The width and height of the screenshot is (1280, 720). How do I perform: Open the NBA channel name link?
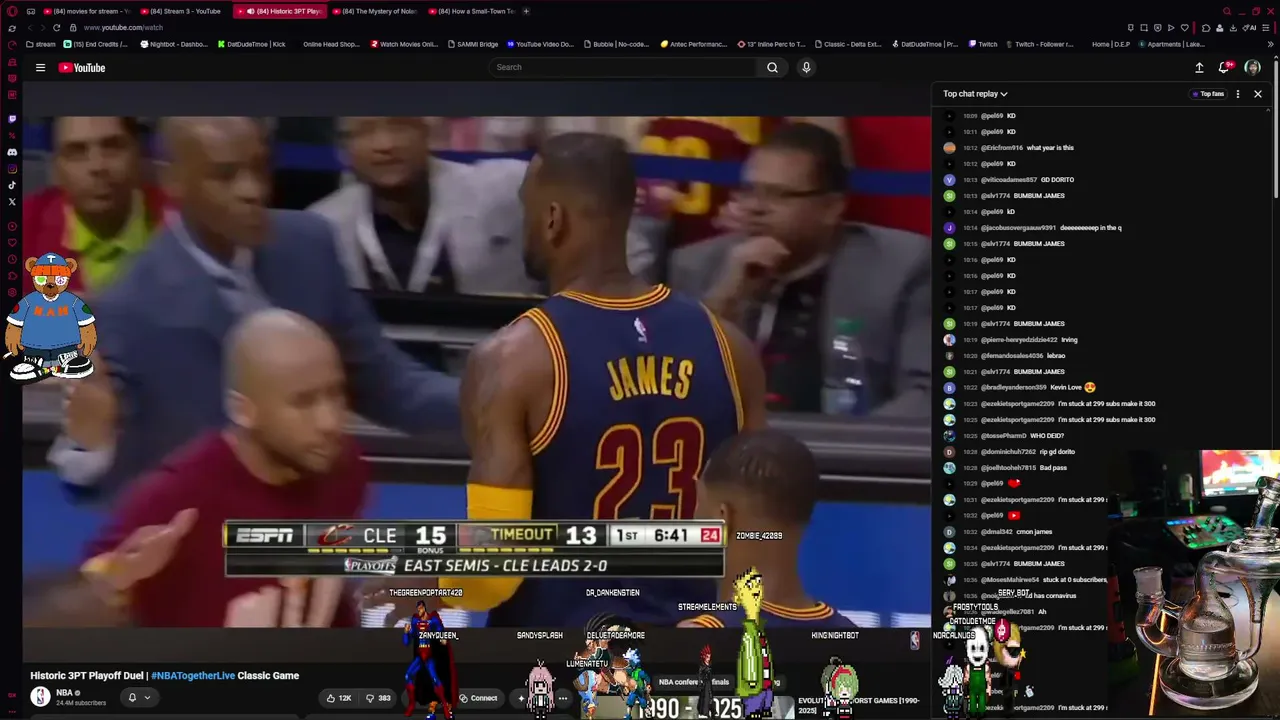pyautogui.click(x=64, y=693)
